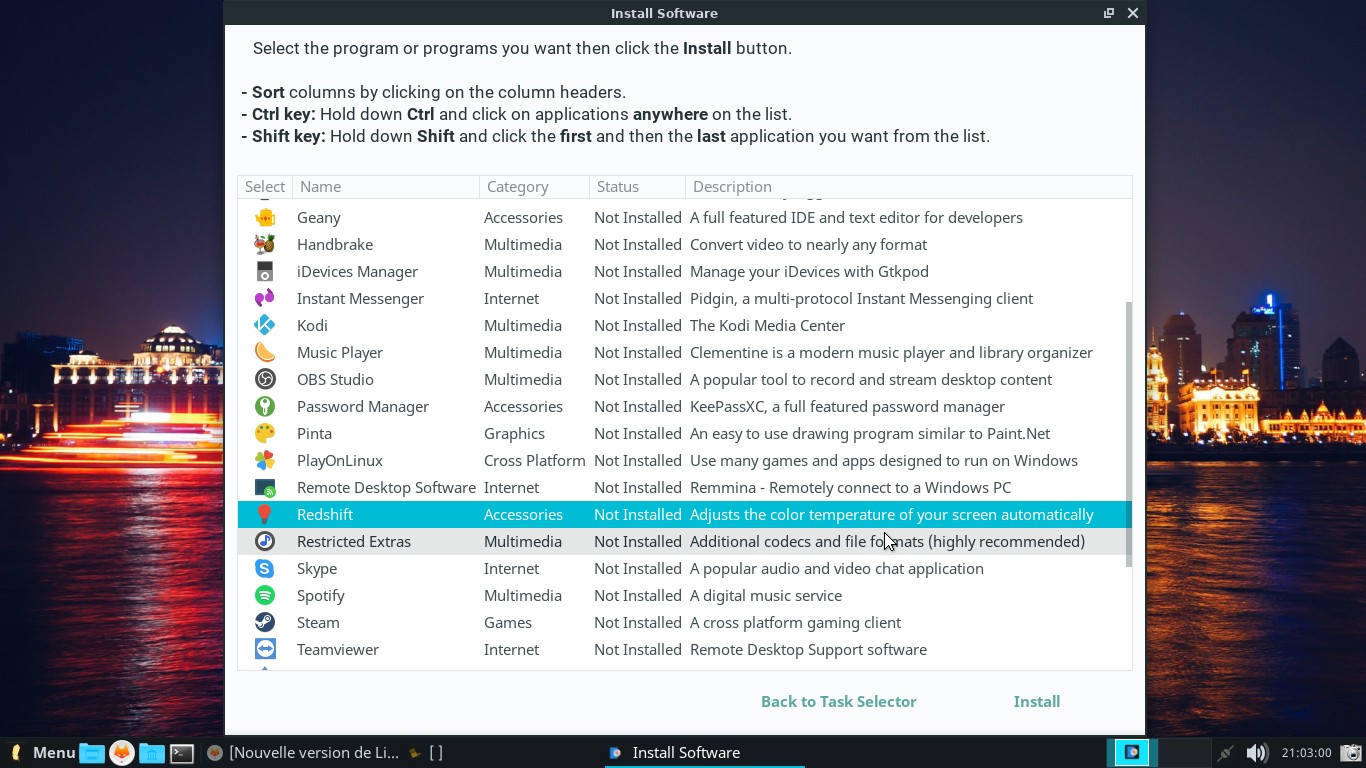Select Remote Desktop Software in the list
This screenshot has height=768, width=1366.
pos(386,488)
